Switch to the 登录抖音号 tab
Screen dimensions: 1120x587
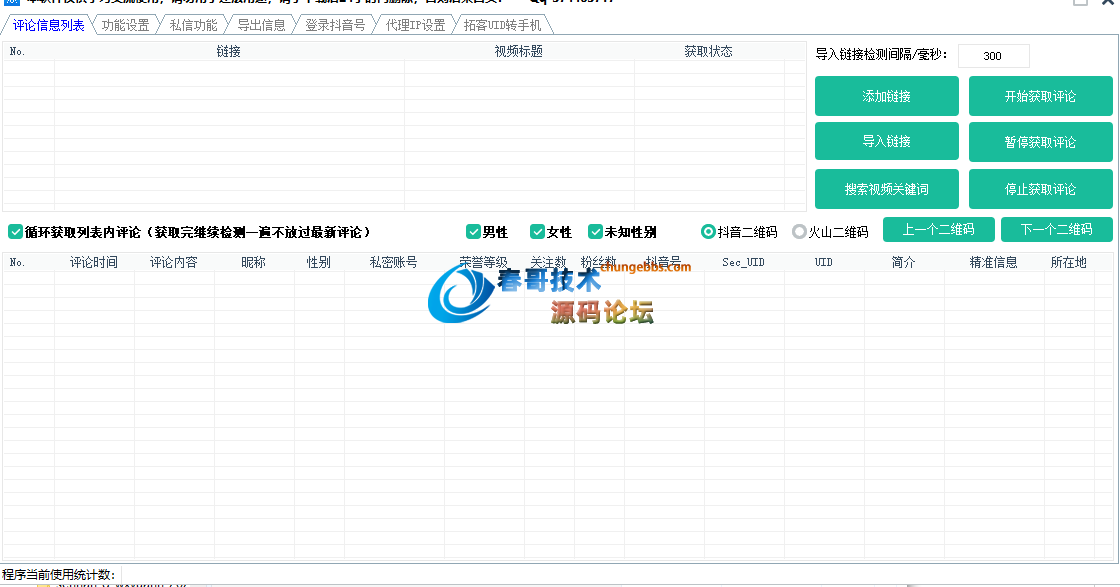(x=335, y=26)
